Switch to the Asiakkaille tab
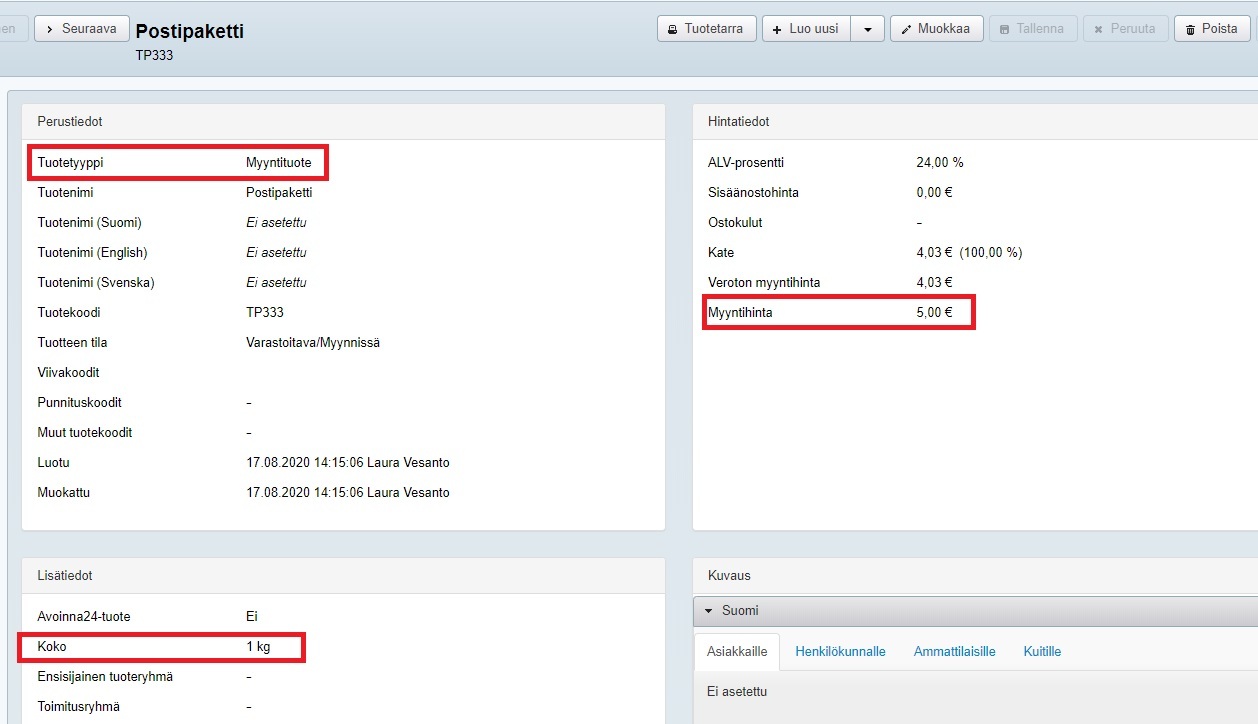The height and width of the screenshot is (724, 1258). pos(737,651)
